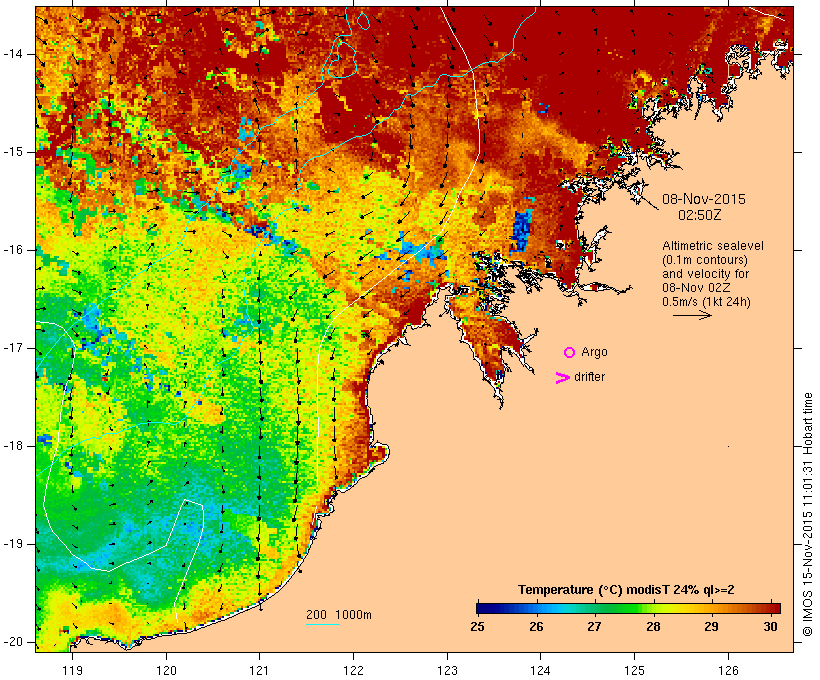Click the longitude axis label '124'
The image size is (820, 680).
[x=540, y=670]
